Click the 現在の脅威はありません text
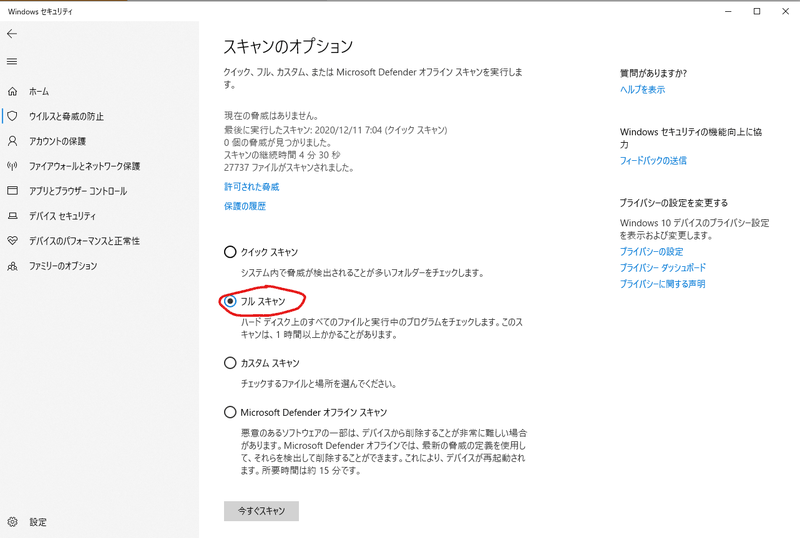This screenshot has width=800, height=538. click(x=271, y=116)
